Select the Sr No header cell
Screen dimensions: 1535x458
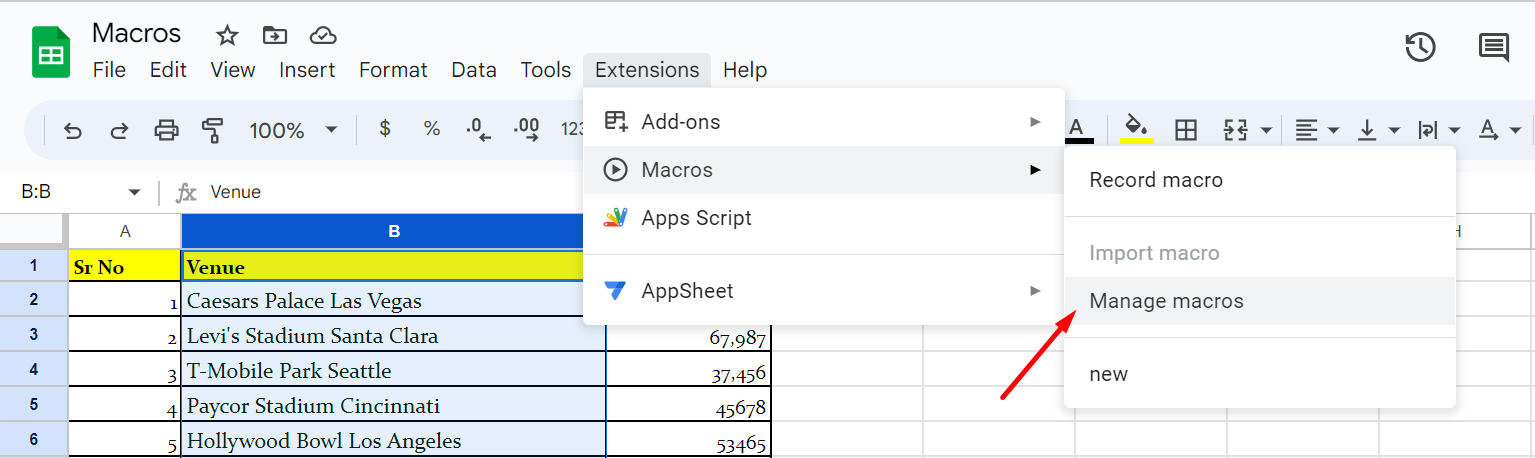tap(125, 267)
